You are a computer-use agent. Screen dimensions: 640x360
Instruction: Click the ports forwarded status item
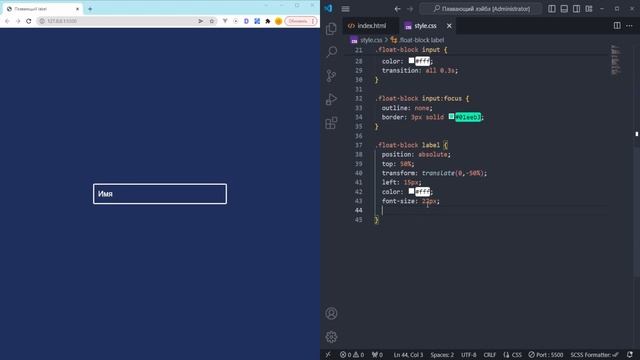(377, 355)
